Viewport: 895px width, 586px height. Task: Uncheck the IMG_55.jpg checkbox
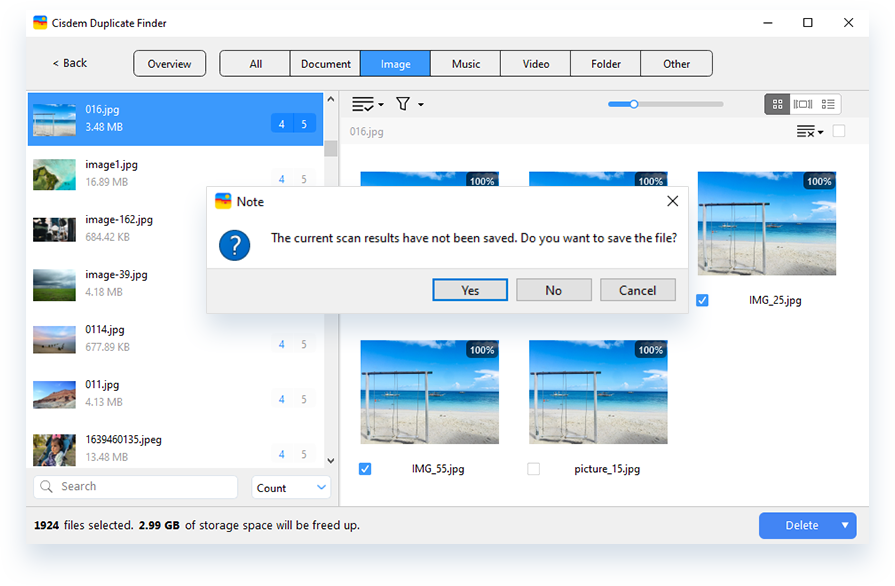click(365, 469)
